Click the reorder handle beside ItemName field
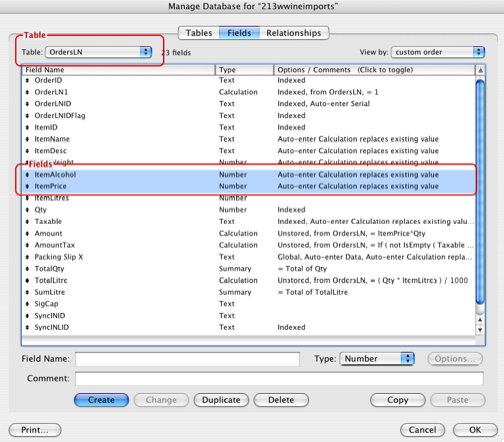504x442 pixels. (27, 139)
